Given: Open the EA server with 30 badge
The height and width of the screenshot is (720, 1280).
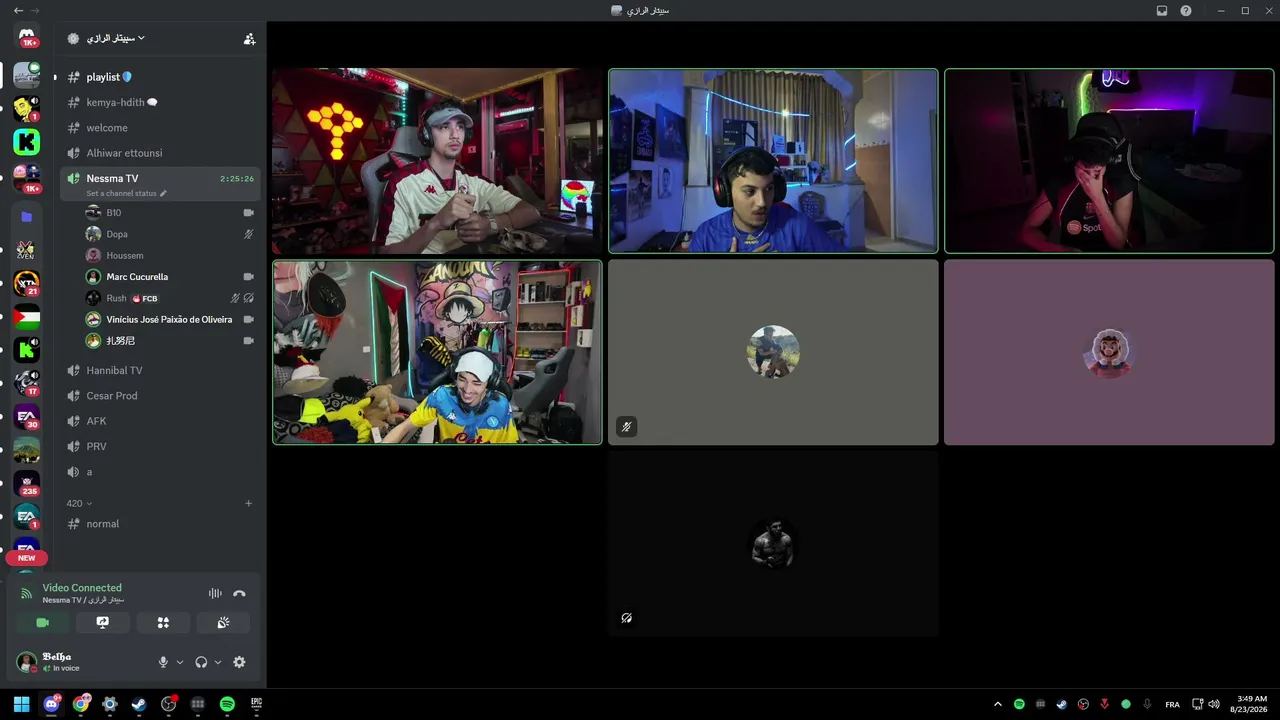Looking at the screenshot, I should point(27,417).
